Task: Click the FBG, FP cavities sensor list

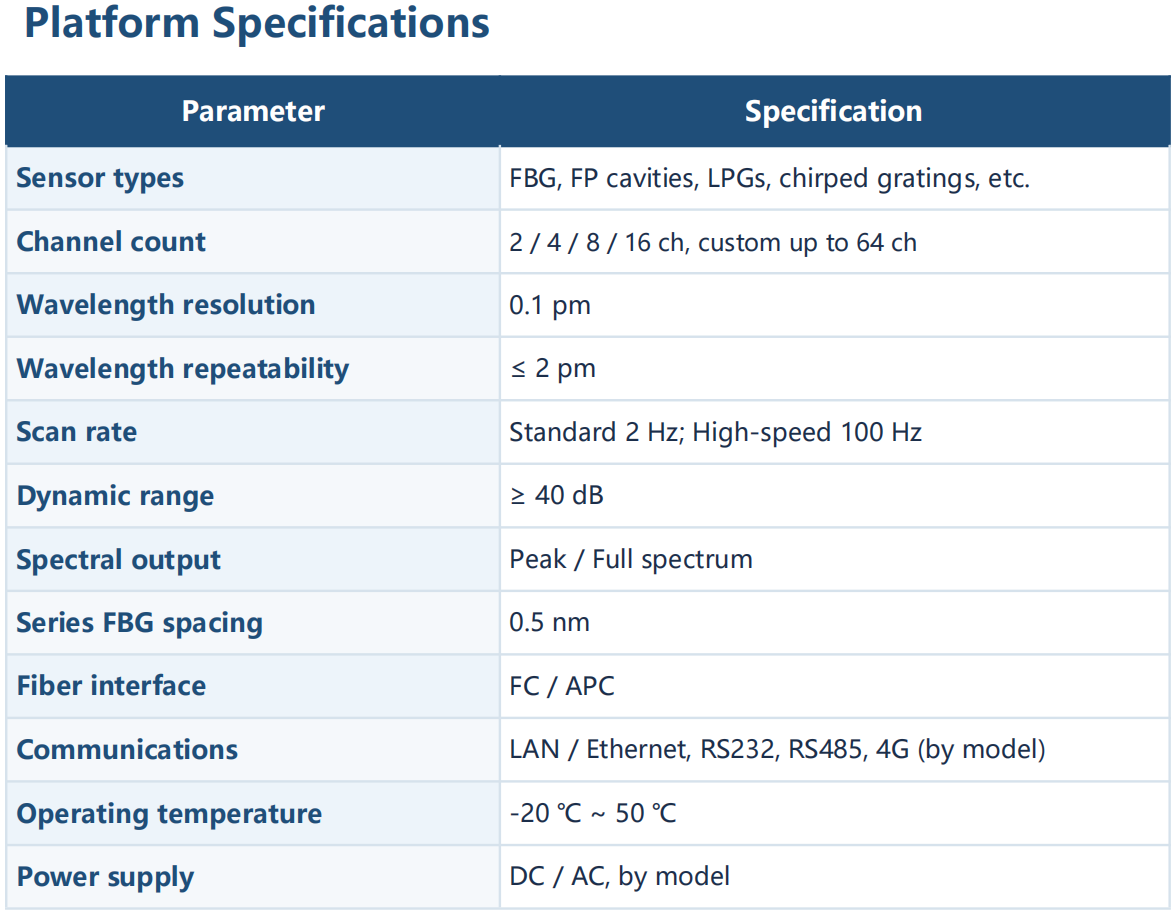Action: pos(769,179)
